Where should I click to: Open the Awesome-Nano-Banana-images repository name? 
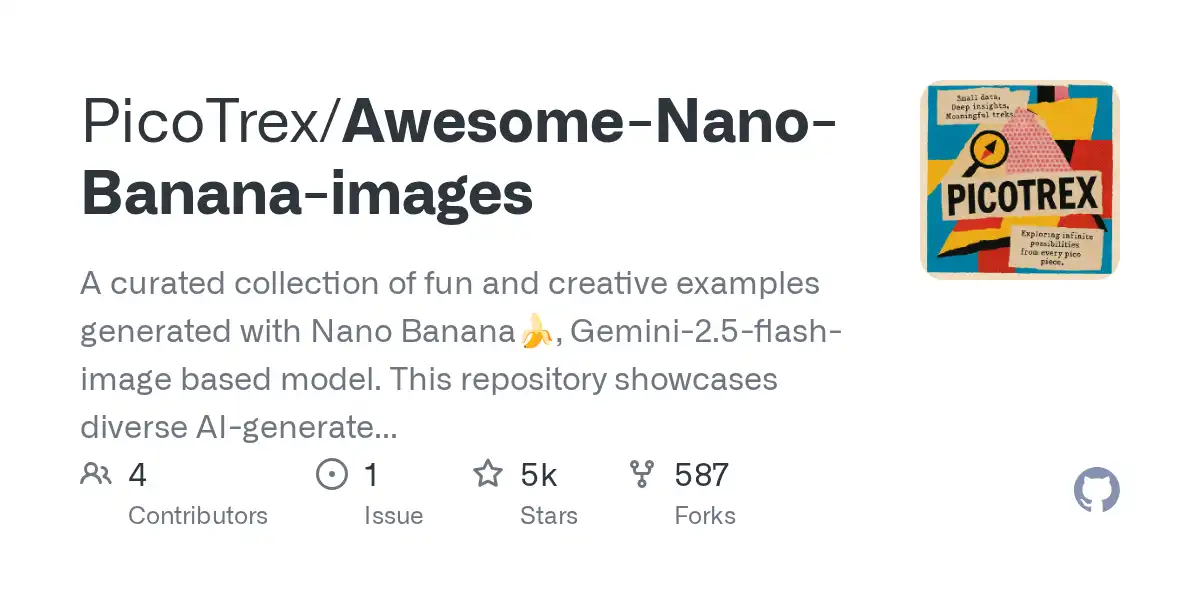coord(460,158)
